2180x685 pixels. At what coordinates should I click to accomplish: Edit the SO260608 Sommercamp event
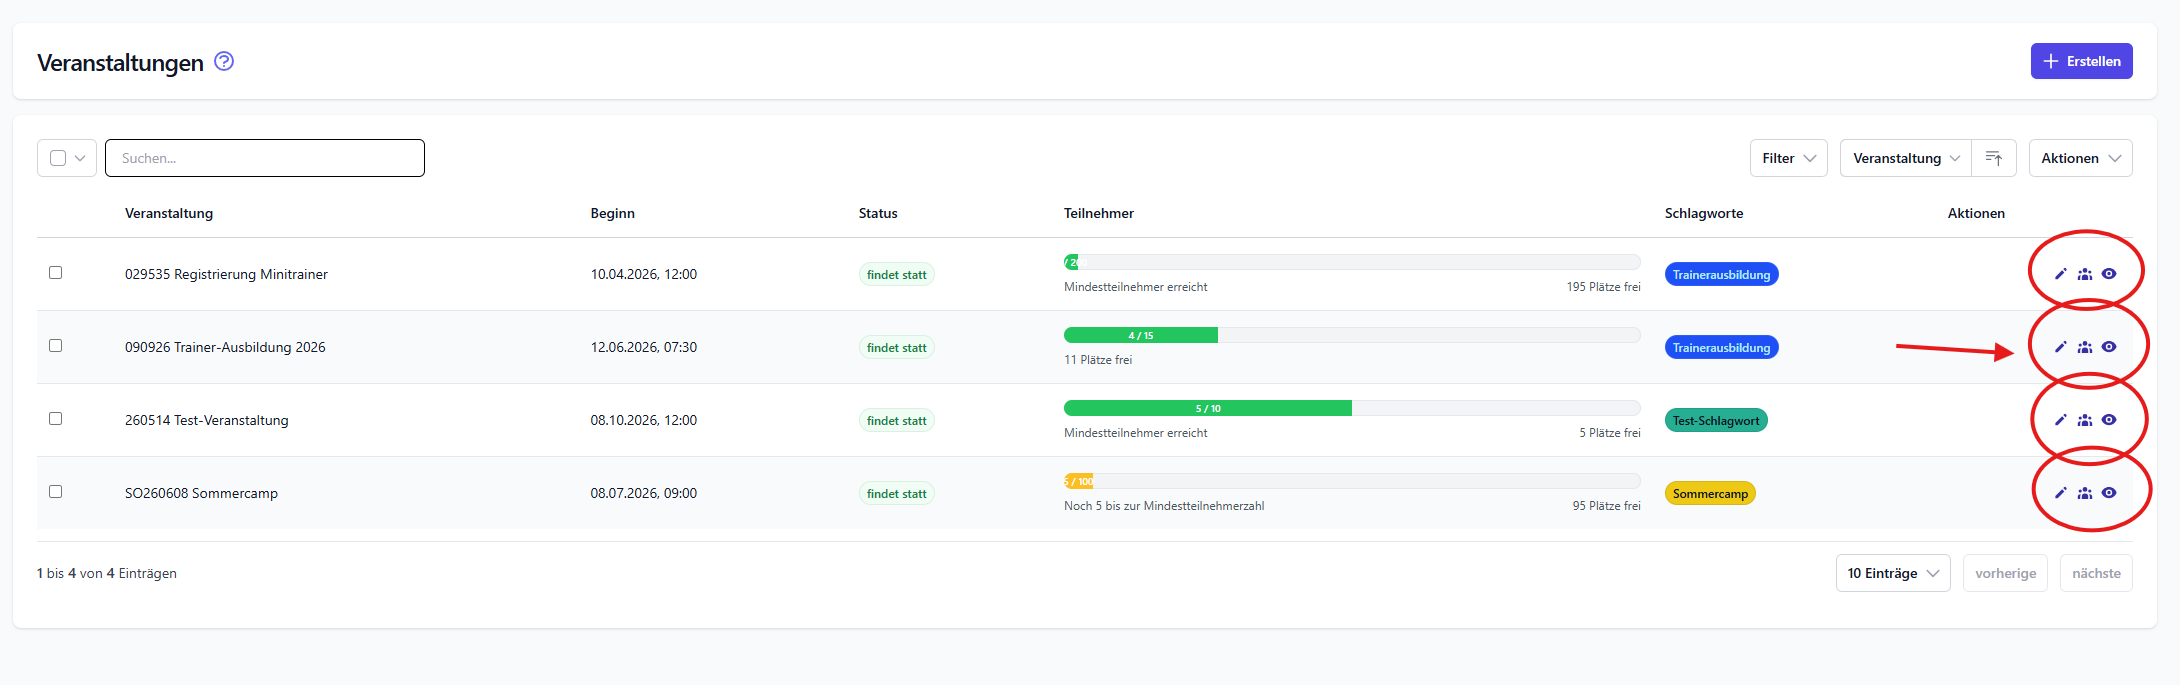2060,493
